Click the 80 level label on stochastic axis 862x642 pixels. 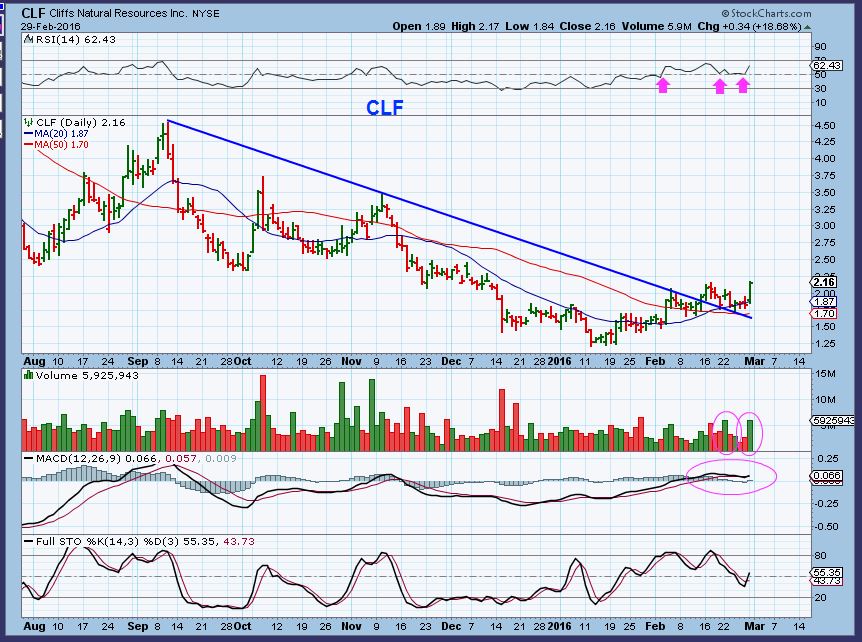pyautogui.click(x=820, y=556)
